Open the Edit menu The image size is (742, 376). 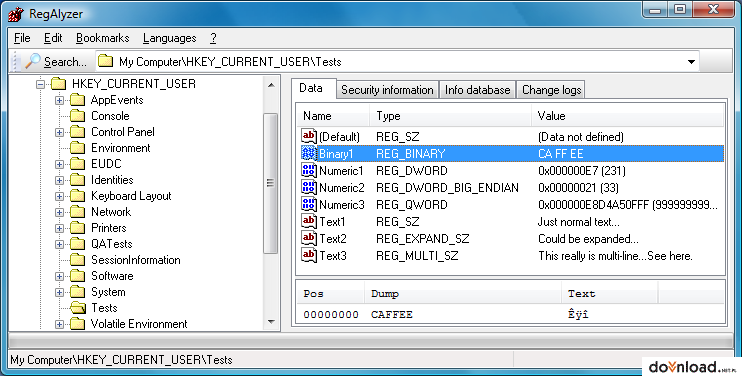[x=53, y=38]
